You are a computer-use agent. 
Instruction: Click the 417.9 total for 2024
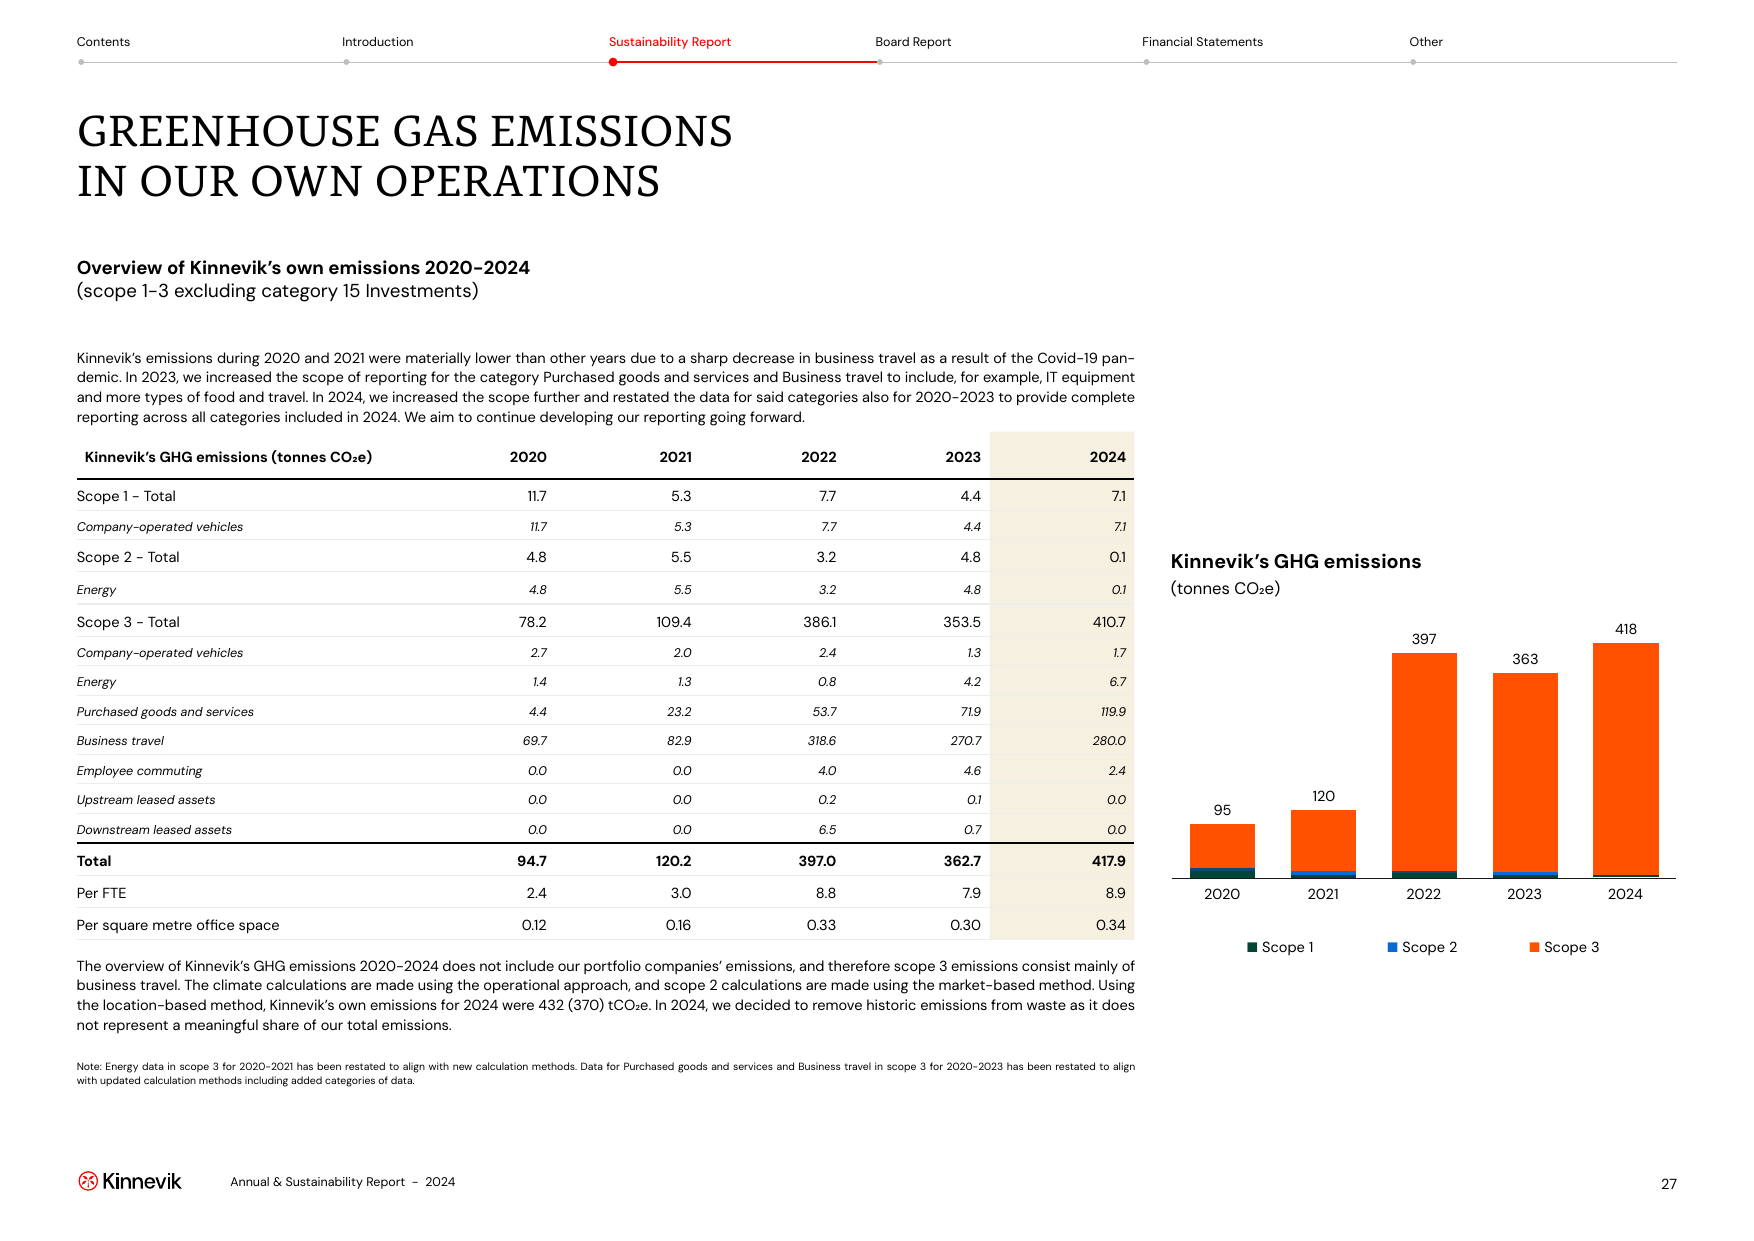coord(1108,861)
